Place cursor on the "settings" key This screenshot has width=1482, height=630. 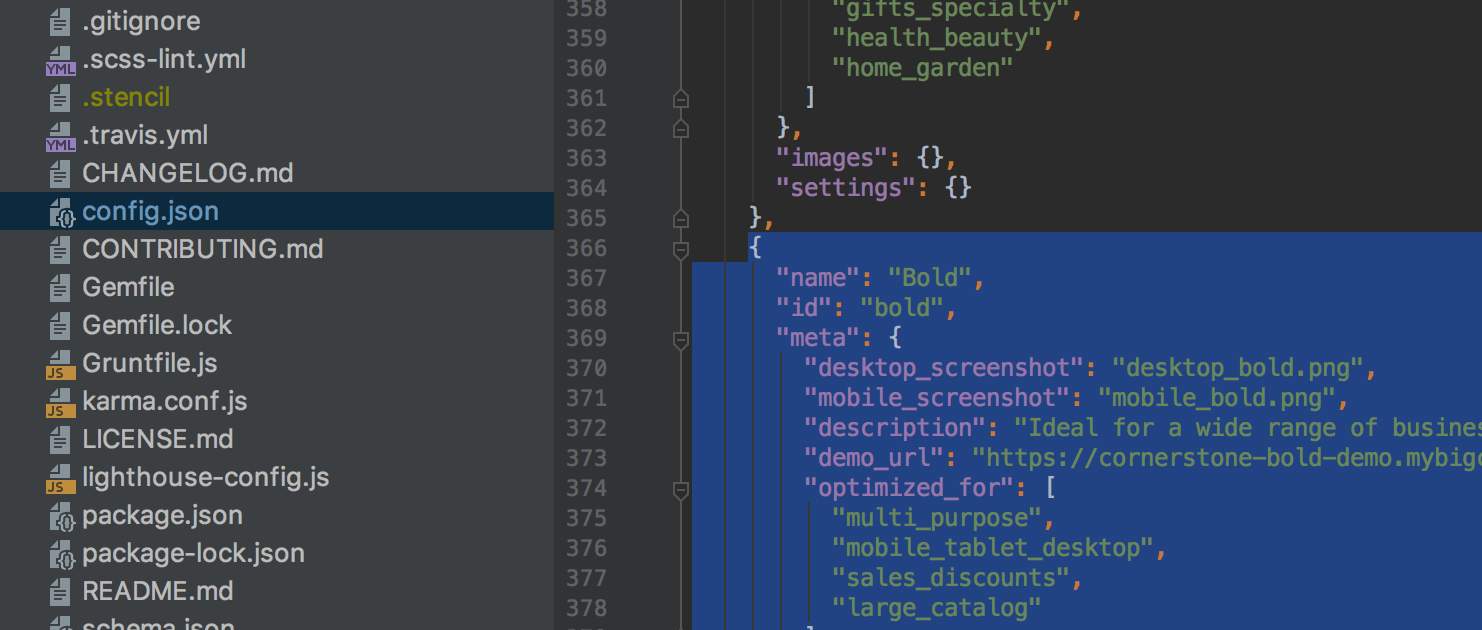(x=853, y=188)
